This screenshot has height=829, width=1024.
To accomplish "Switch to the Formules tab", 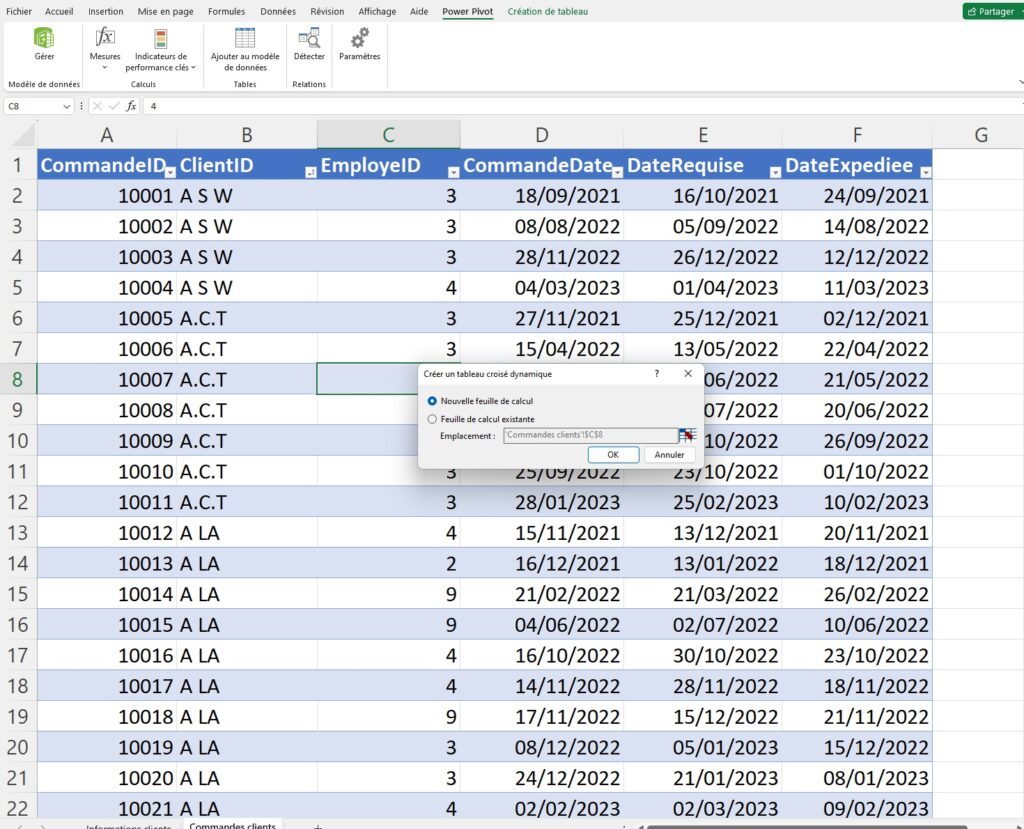I will tap(227, 11).
